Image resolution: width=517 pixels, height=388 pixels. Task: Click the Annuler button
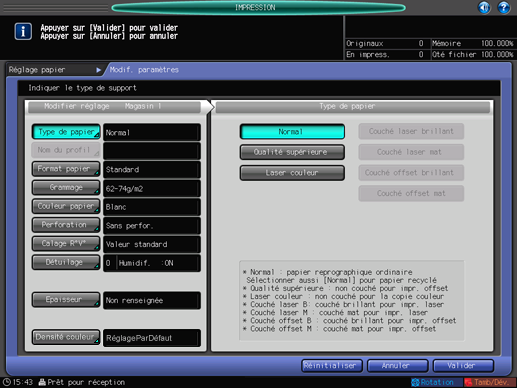pyautogui.click(x=398, y=366)
